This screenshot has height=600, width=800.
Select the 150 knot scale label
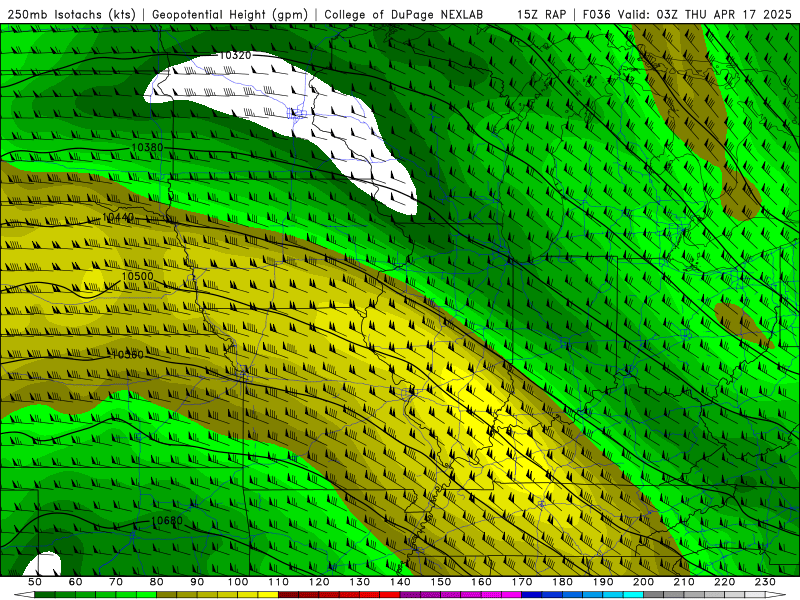coord(440,582)
